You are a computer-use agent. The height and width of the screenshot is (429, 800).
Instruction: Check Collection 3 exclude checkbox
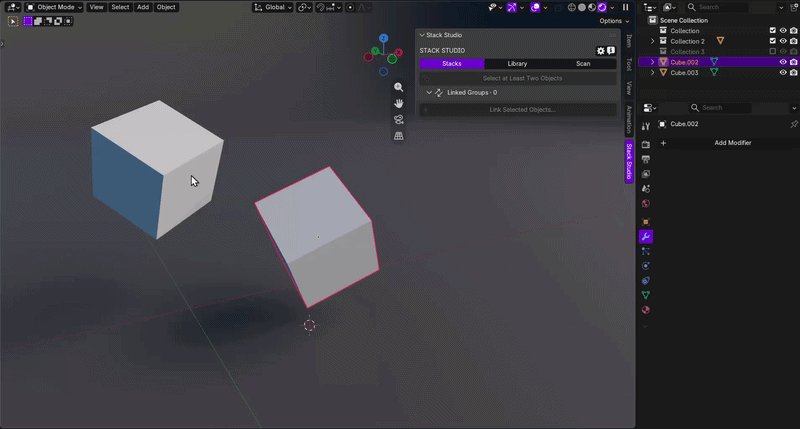tap(772, 52)
